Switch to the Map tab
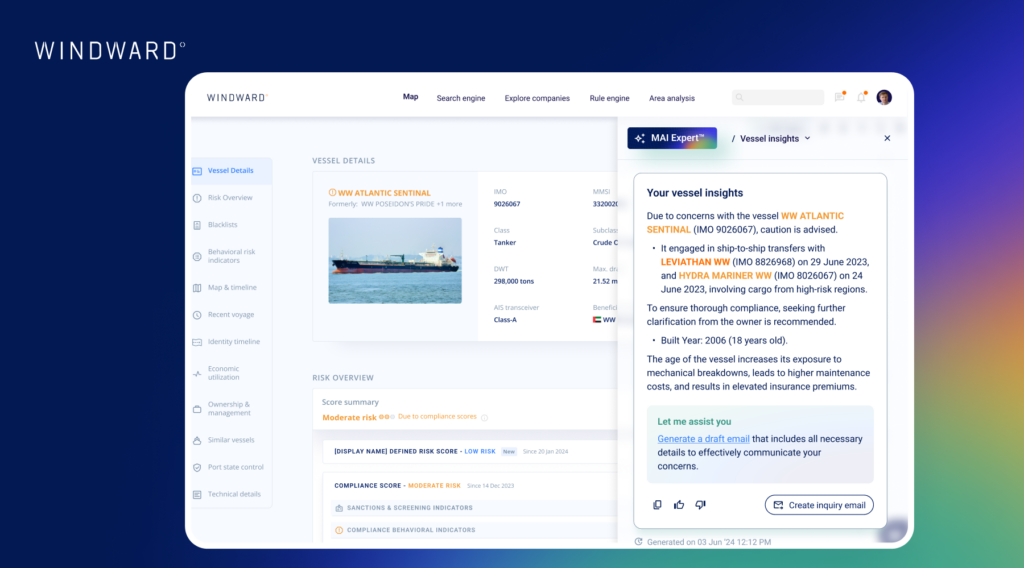1024x568 pixels. (410, 97)
